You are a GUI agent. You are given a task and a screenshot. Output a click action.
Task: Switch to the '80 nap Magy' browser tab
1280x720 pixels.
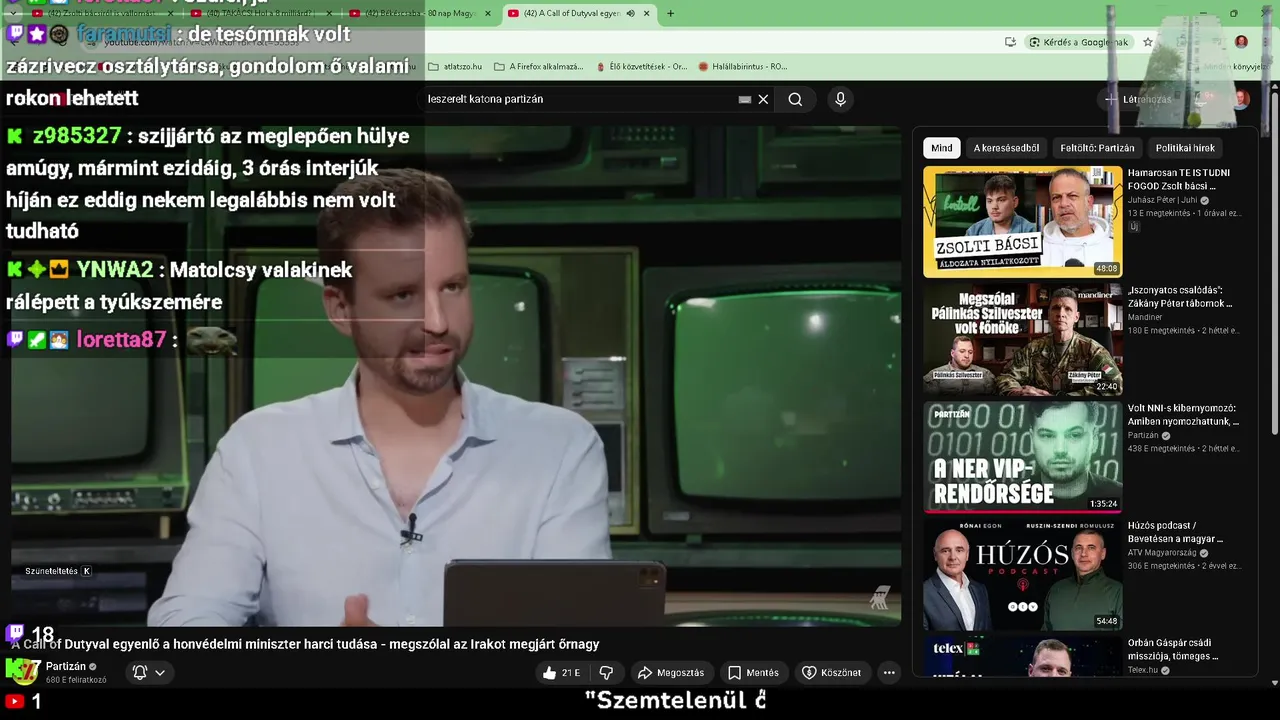pos(420,13)
